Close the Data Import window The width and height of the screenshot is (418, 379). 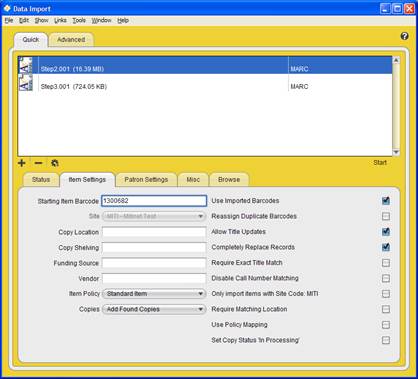point(409,8)
